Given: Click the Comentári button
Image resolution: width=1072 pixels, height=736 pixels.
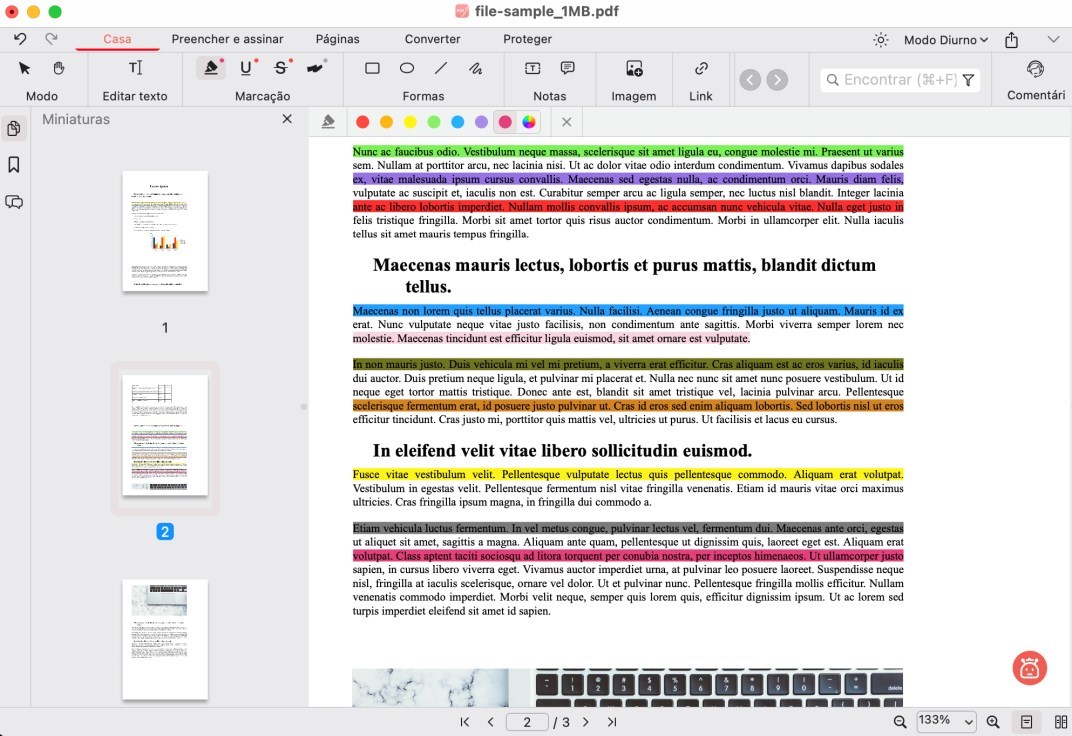Looking at the screenshot, I should 1033,80.
